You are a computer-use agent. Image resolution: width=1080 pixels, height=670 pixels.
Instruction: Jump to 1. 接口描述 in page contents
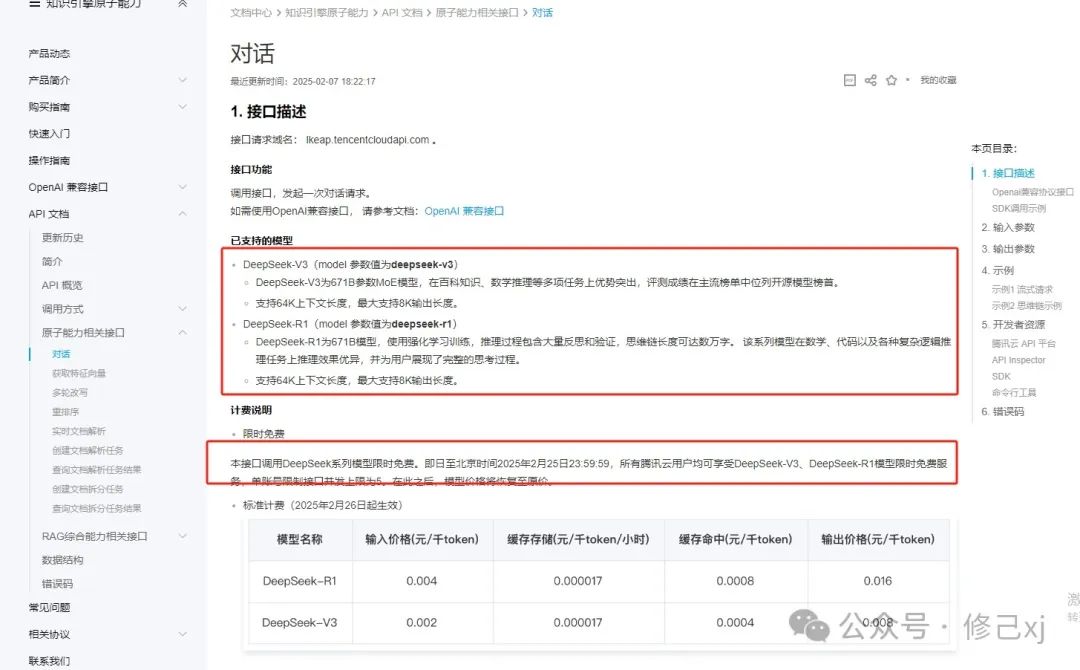pyautogui.click(x=1008, y=173)
